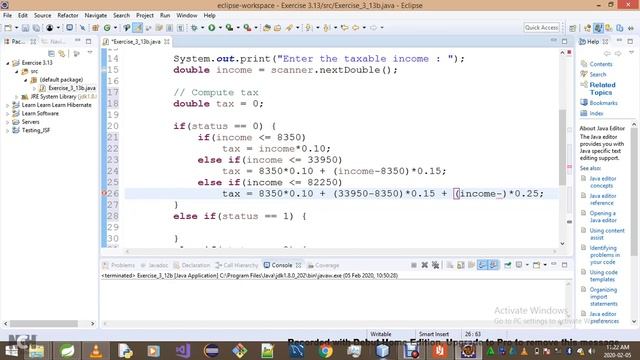The image size is (640, 360).
Task: Collapse the src folder node
Action: (x=17, y=71)
